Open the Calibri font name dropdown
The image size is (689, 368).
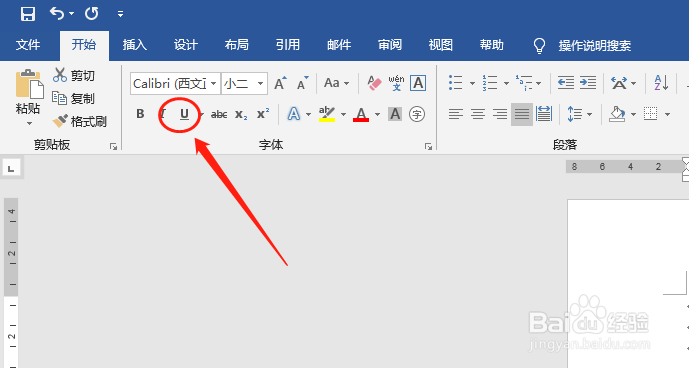213,83
